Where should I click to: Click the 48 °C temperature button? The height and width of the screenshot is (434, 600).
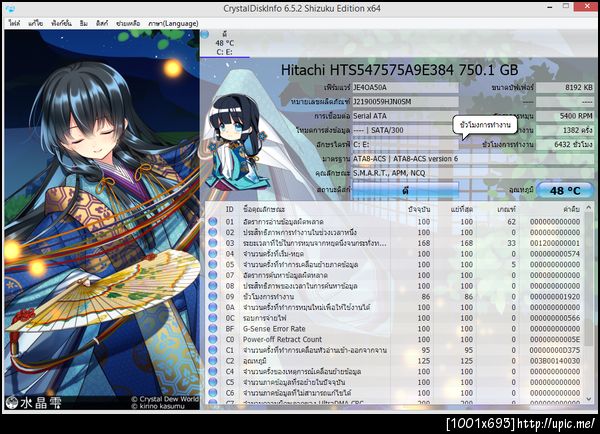[x=565, y=190]
